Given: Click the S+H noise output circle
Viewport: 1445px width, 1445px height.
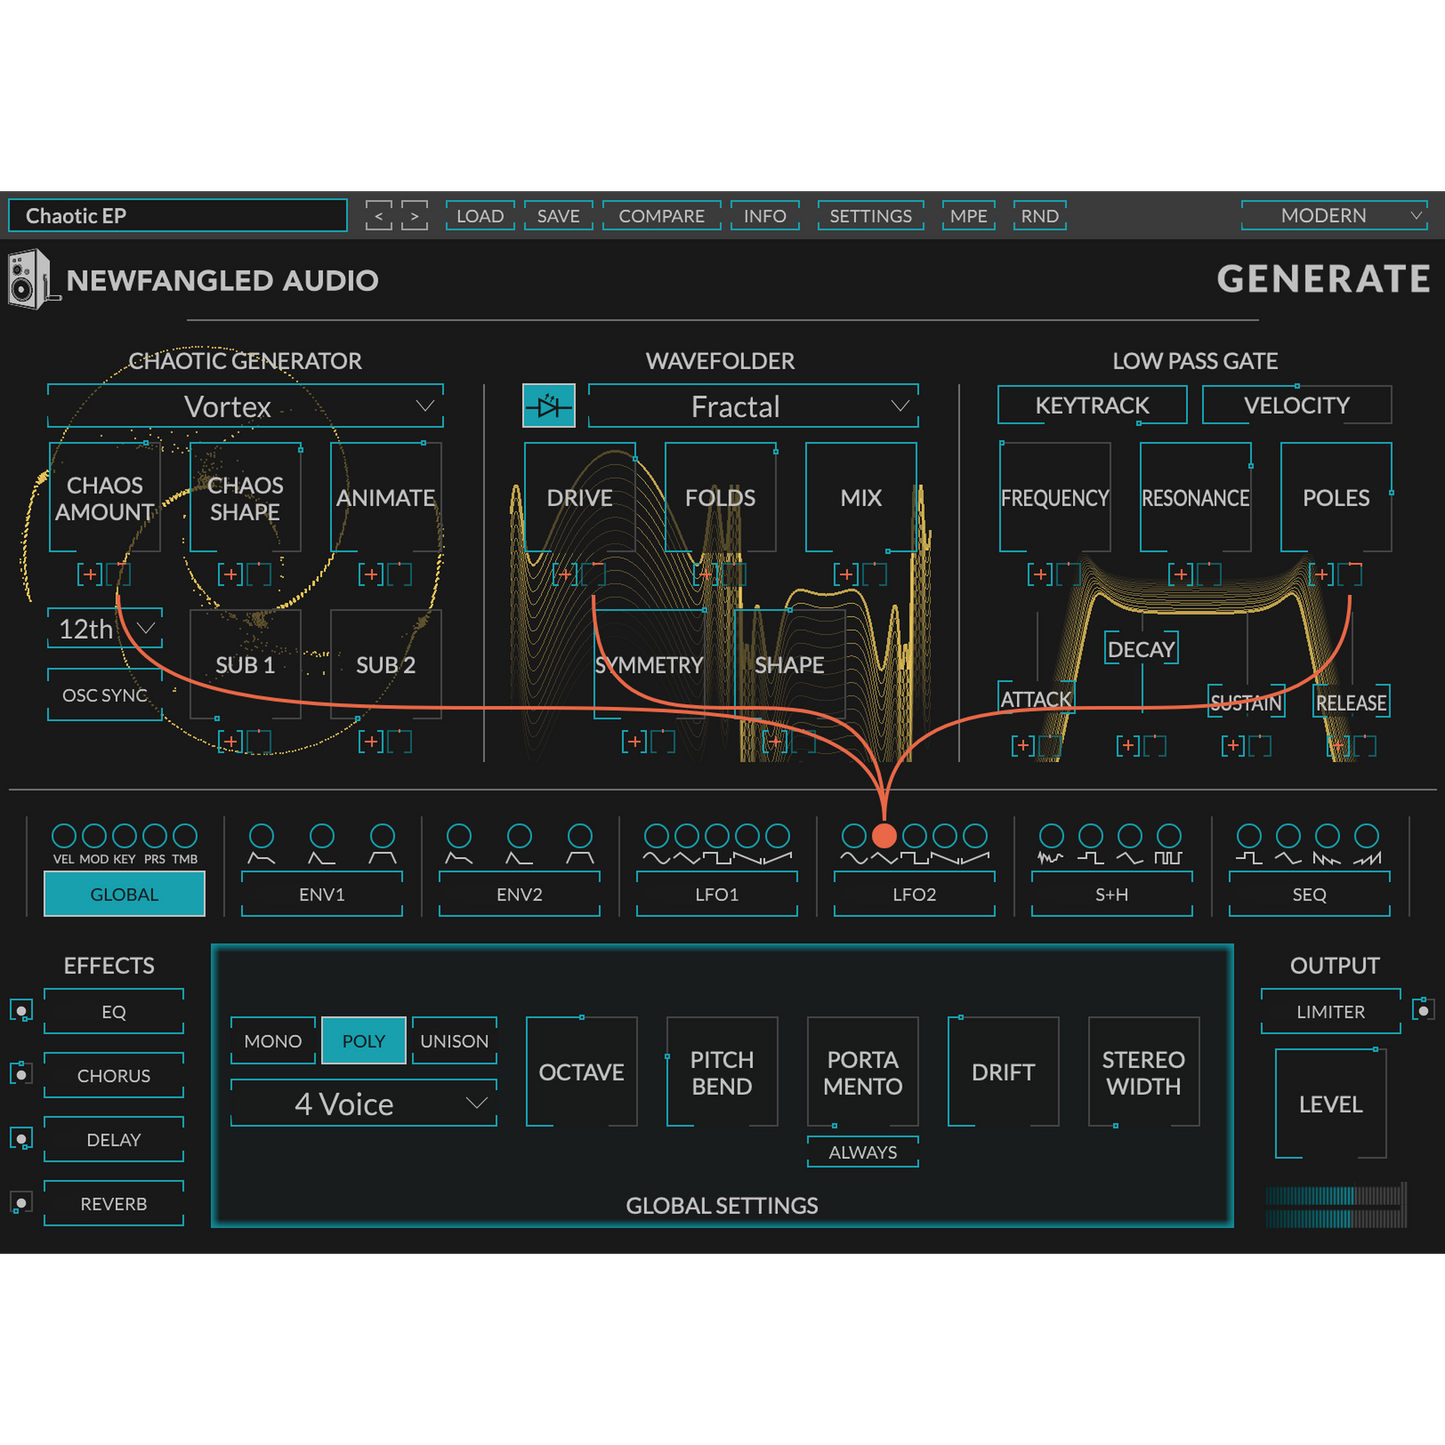Looking at the screenshot, I should pos(1051,836).
